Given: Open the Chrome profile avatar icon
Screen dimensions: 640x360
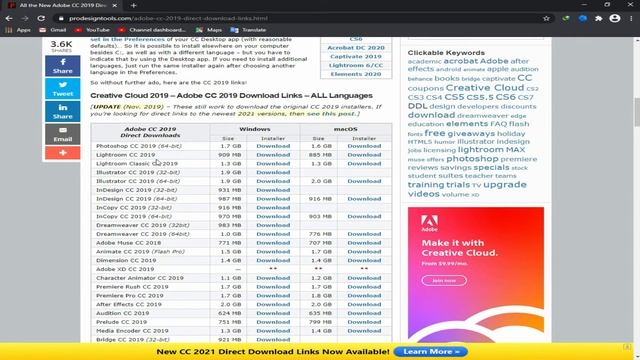Looking at the screenshot, I should [x=615, y=18].
